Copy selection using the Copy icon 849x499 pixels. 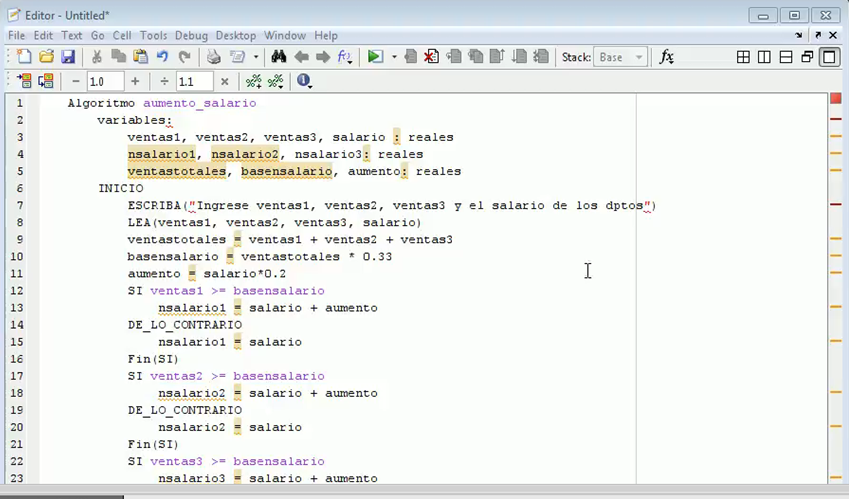click(x=119, y=57)
